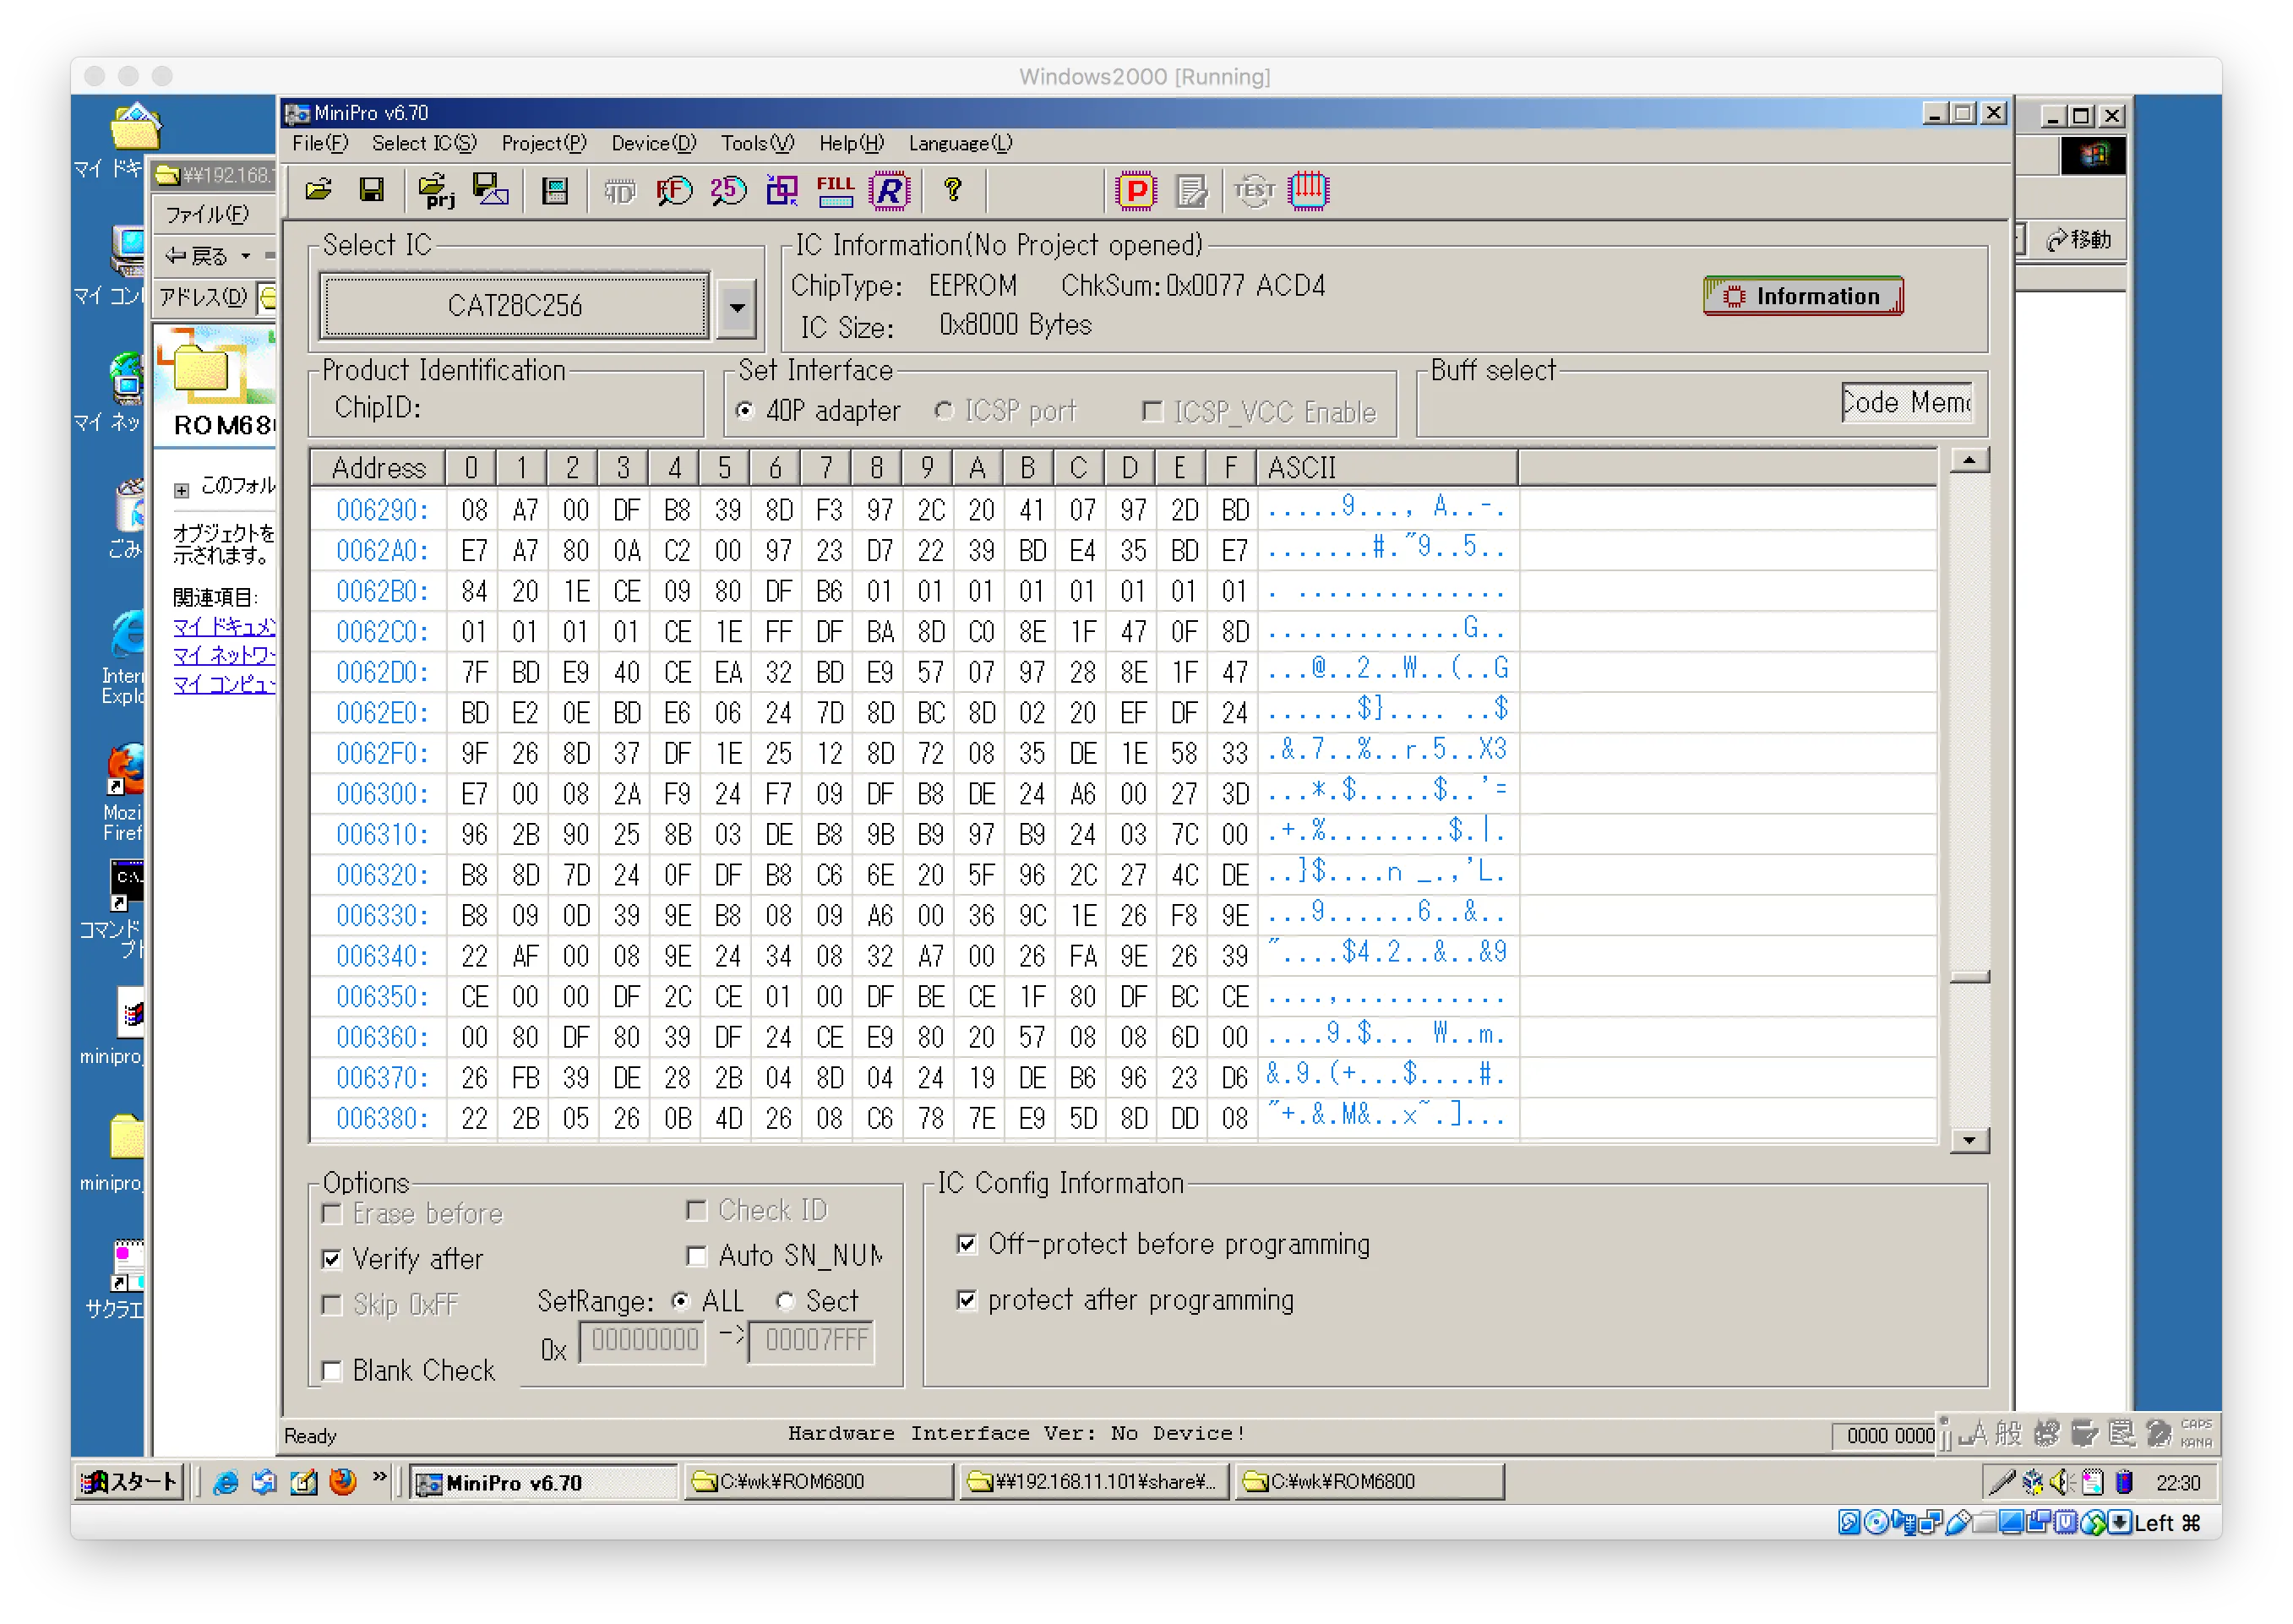Click the SetRange end address 00007FFF field
The width and height of the screenshot is (2293, 1624).
click(812, 1340)
